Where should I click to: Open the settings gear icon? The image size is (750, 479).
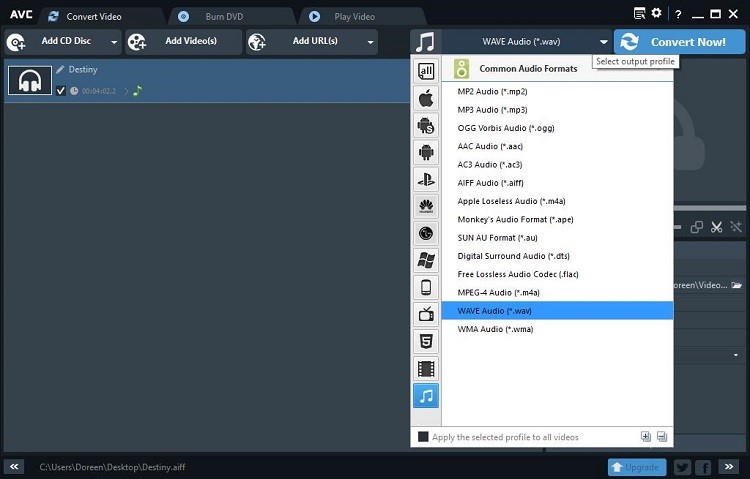656,13
